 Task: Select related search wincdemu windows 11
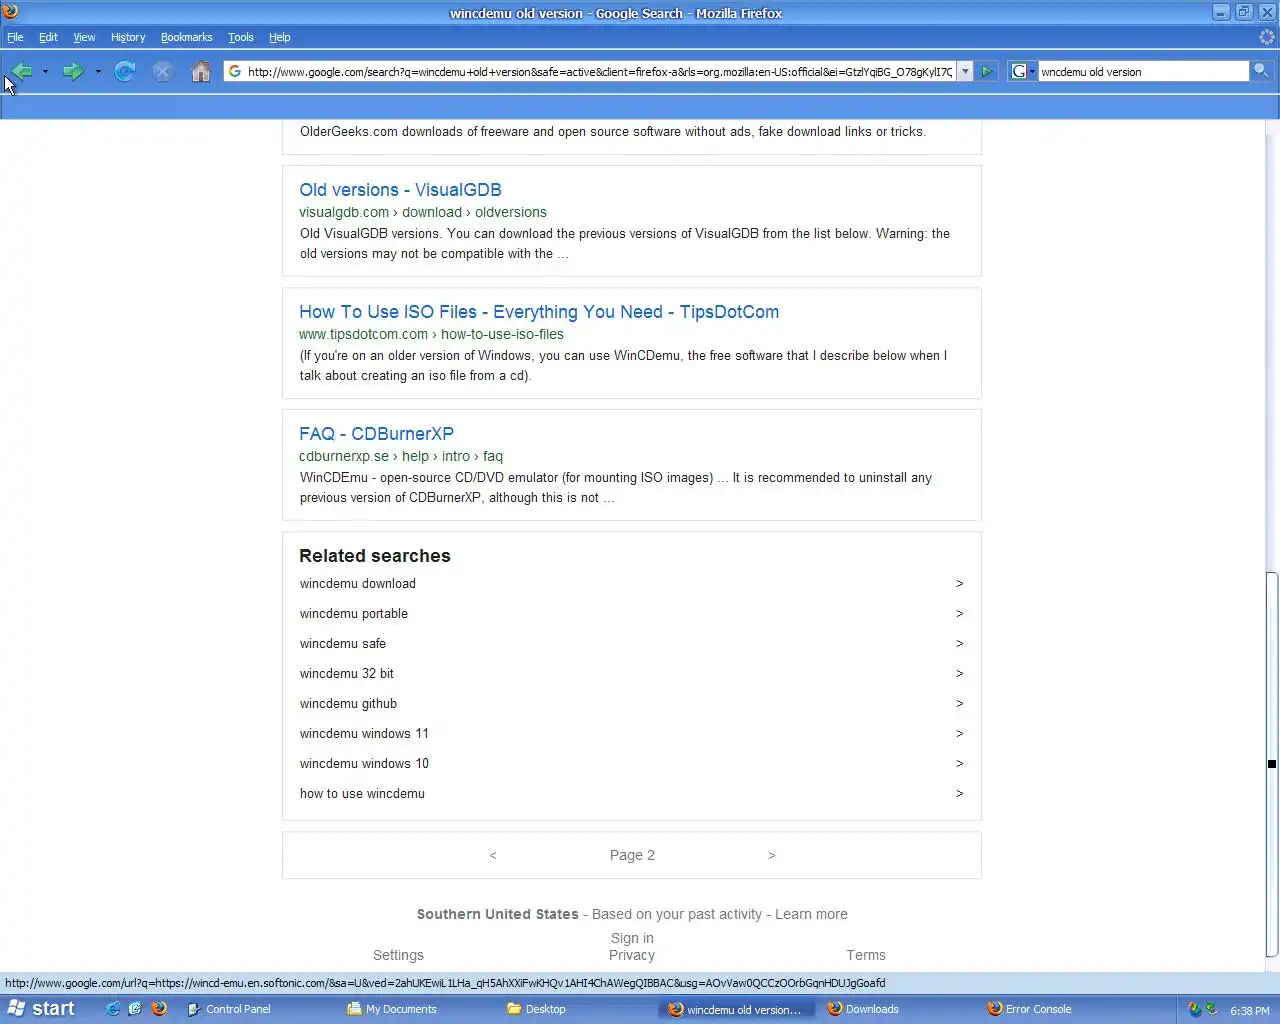click(x=364, y=734)
